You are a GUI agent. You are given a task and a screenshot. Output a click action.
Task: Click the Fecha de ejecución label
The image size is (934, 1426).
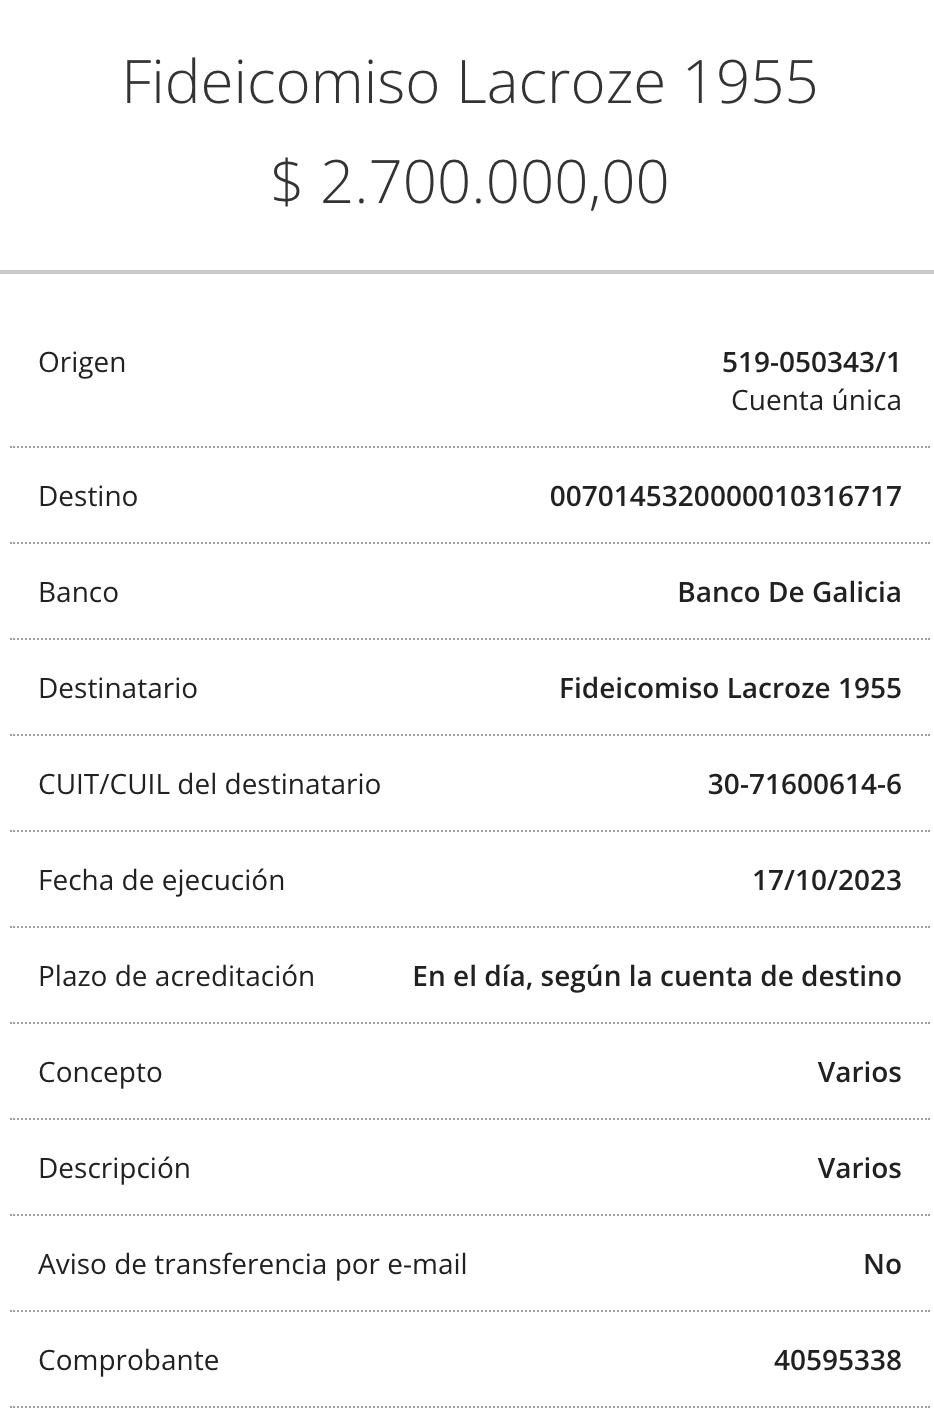[x=161, y=880]
